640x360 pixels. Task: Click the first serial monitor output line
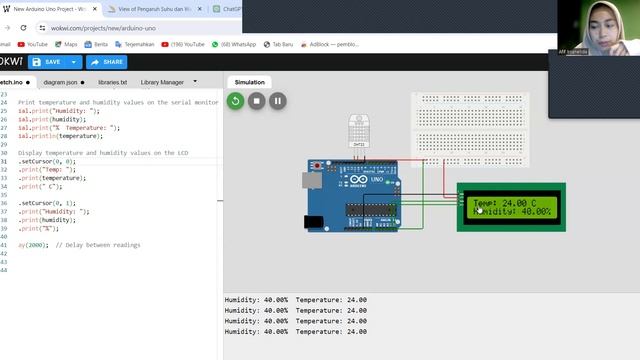coord(296,300)
